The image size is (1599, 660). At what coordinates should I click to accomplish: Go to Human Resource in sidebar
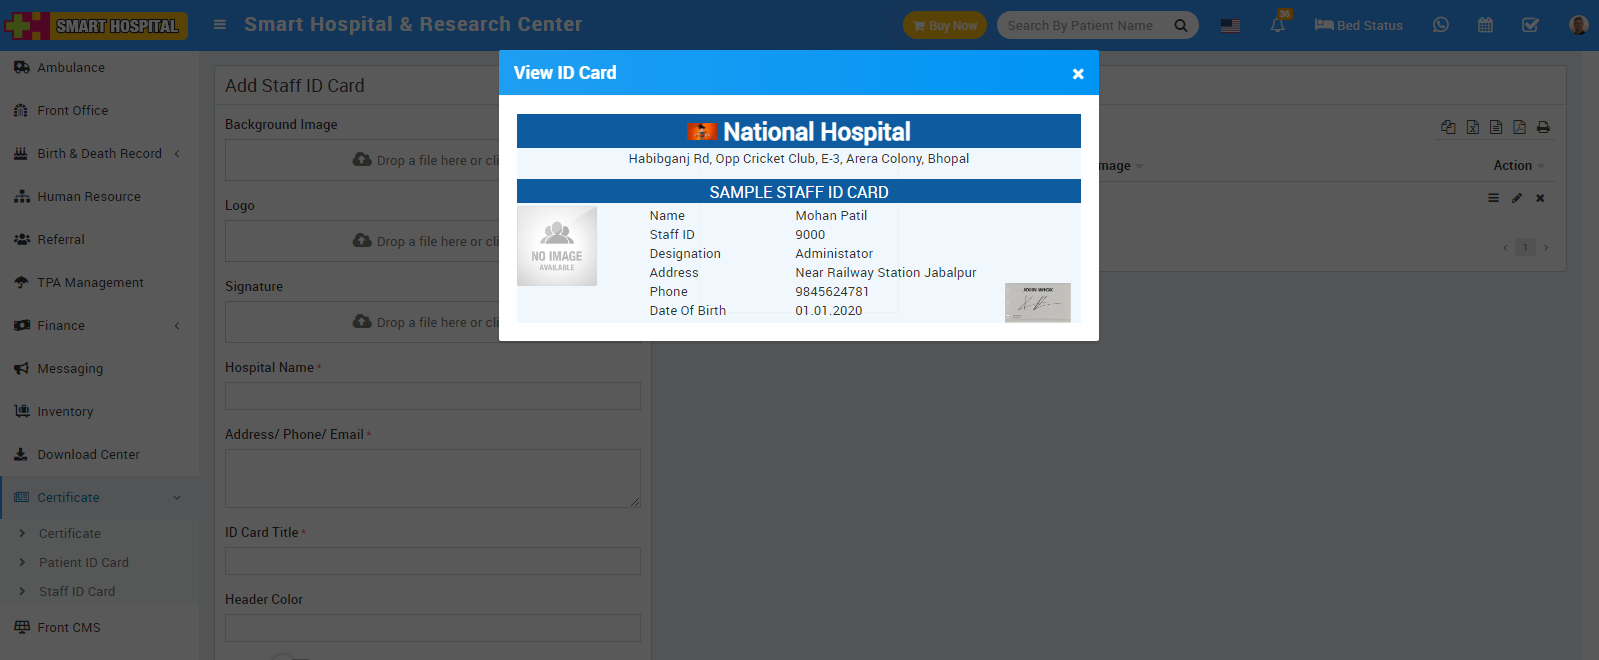point(88,196)
